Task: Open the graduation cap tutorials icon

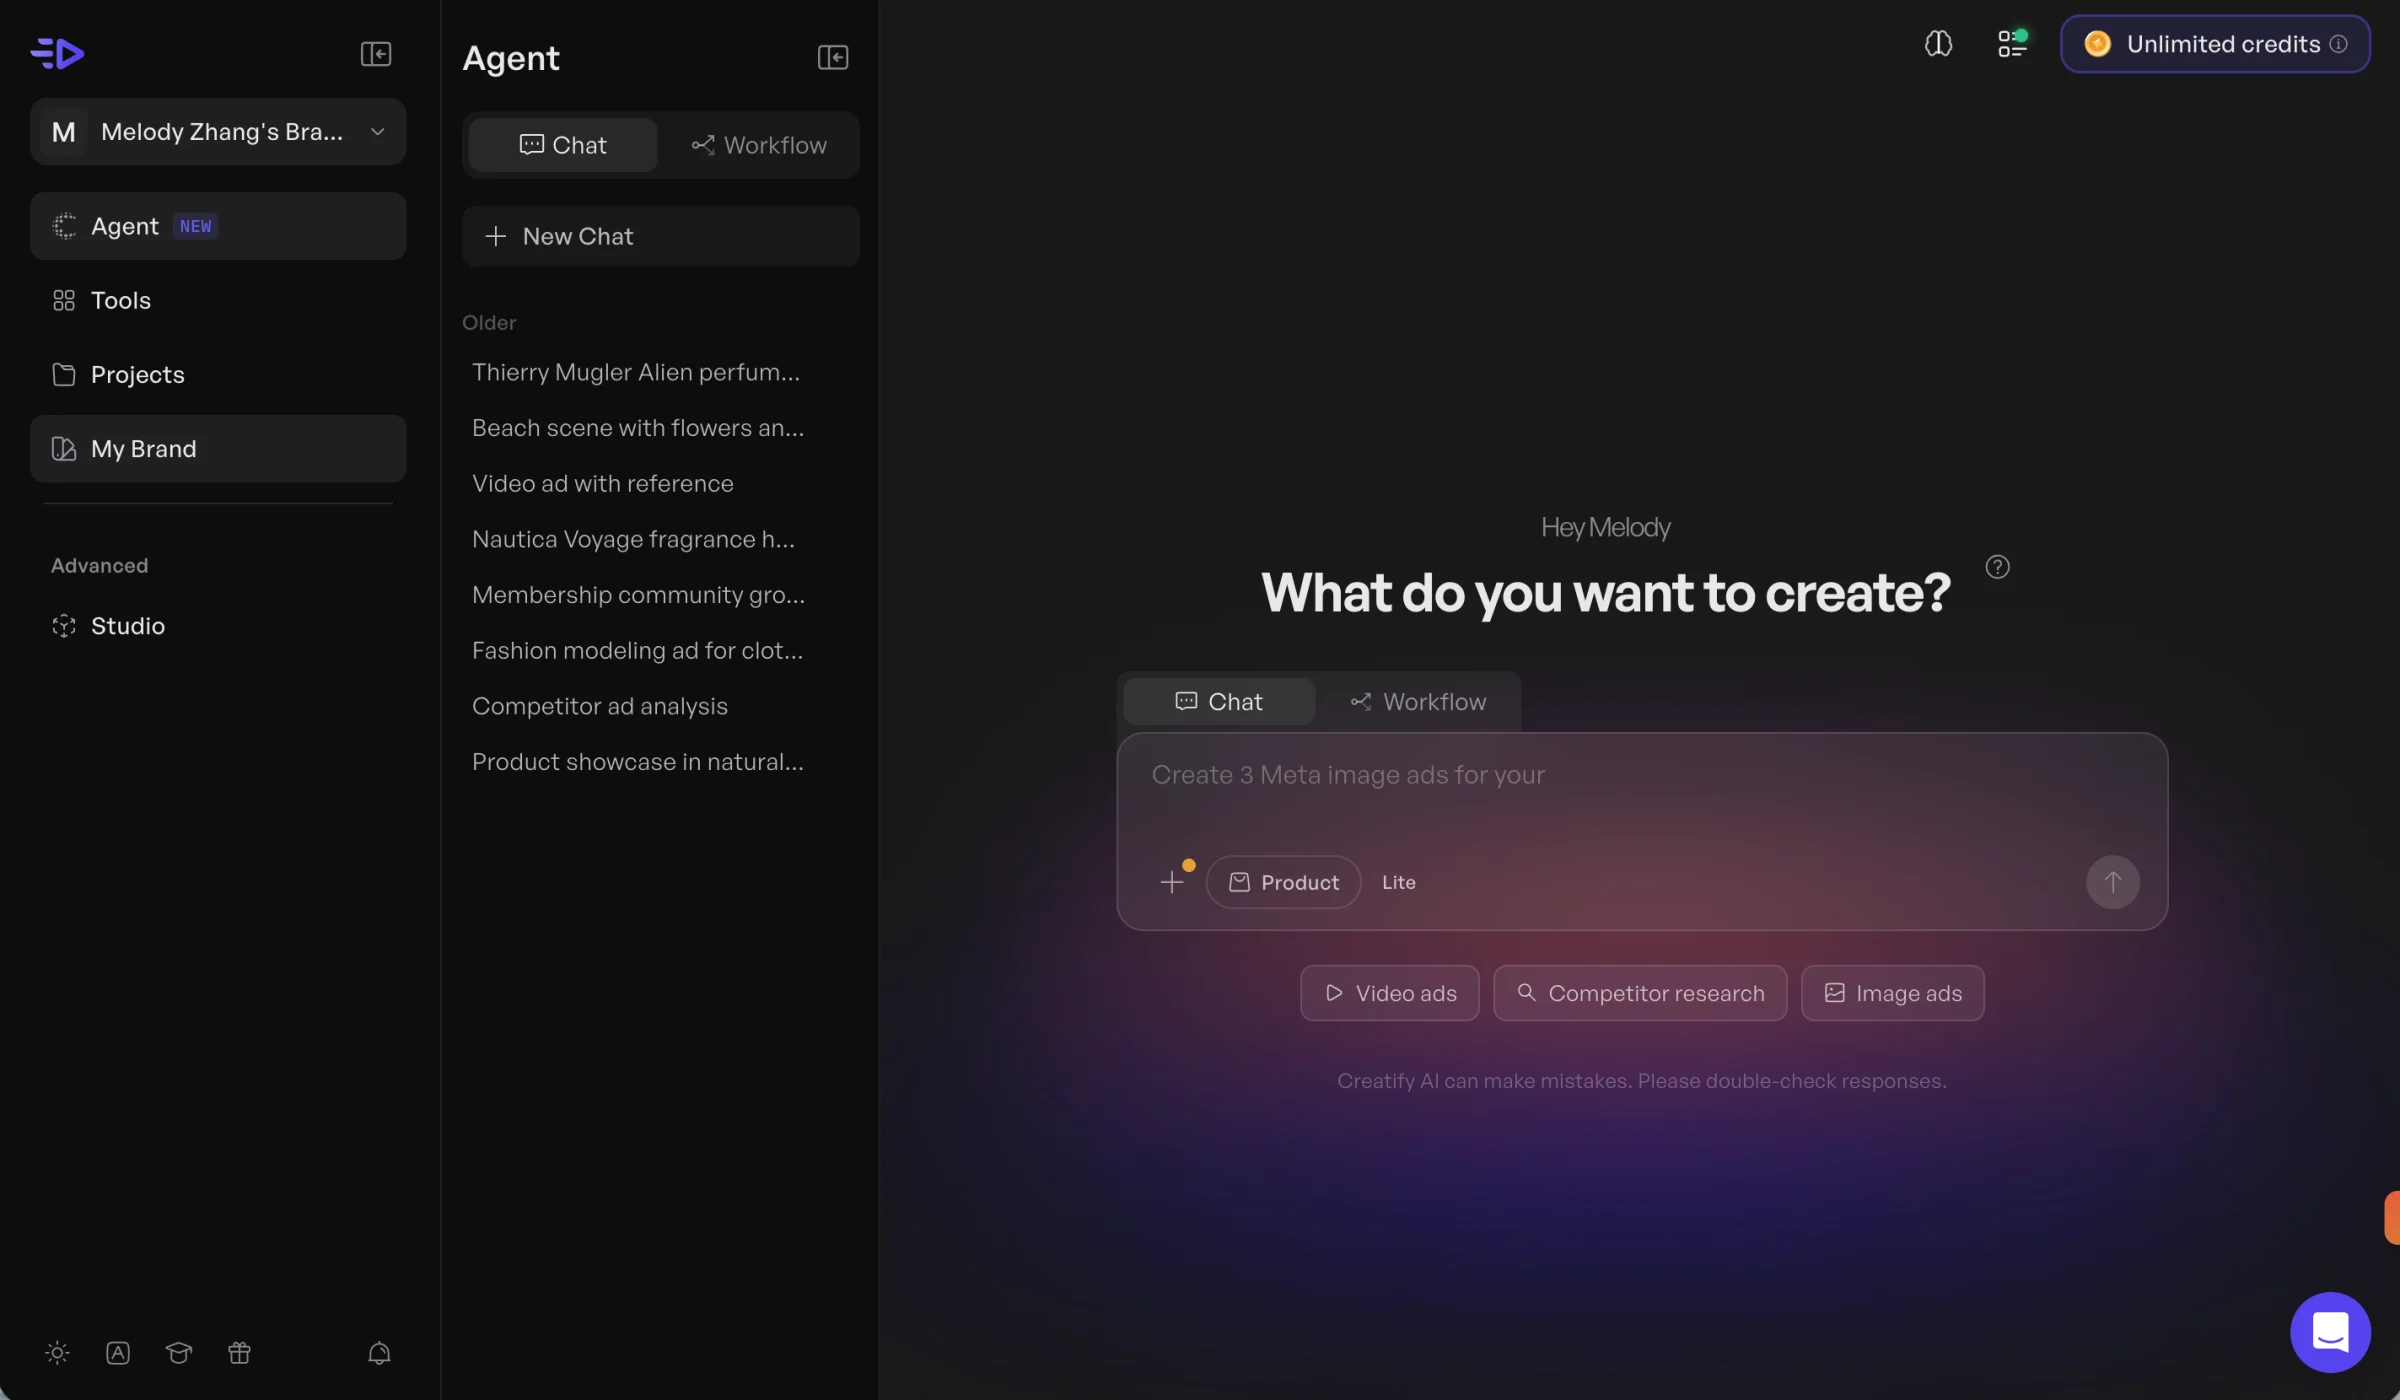Action: [x=179, y=1353]
